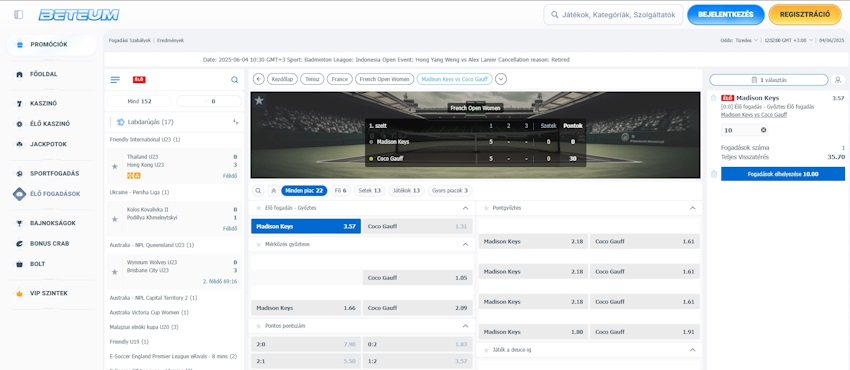Remove Madison Keys bet trash icon
850x370 pixels.
click(x=713, y=98)
